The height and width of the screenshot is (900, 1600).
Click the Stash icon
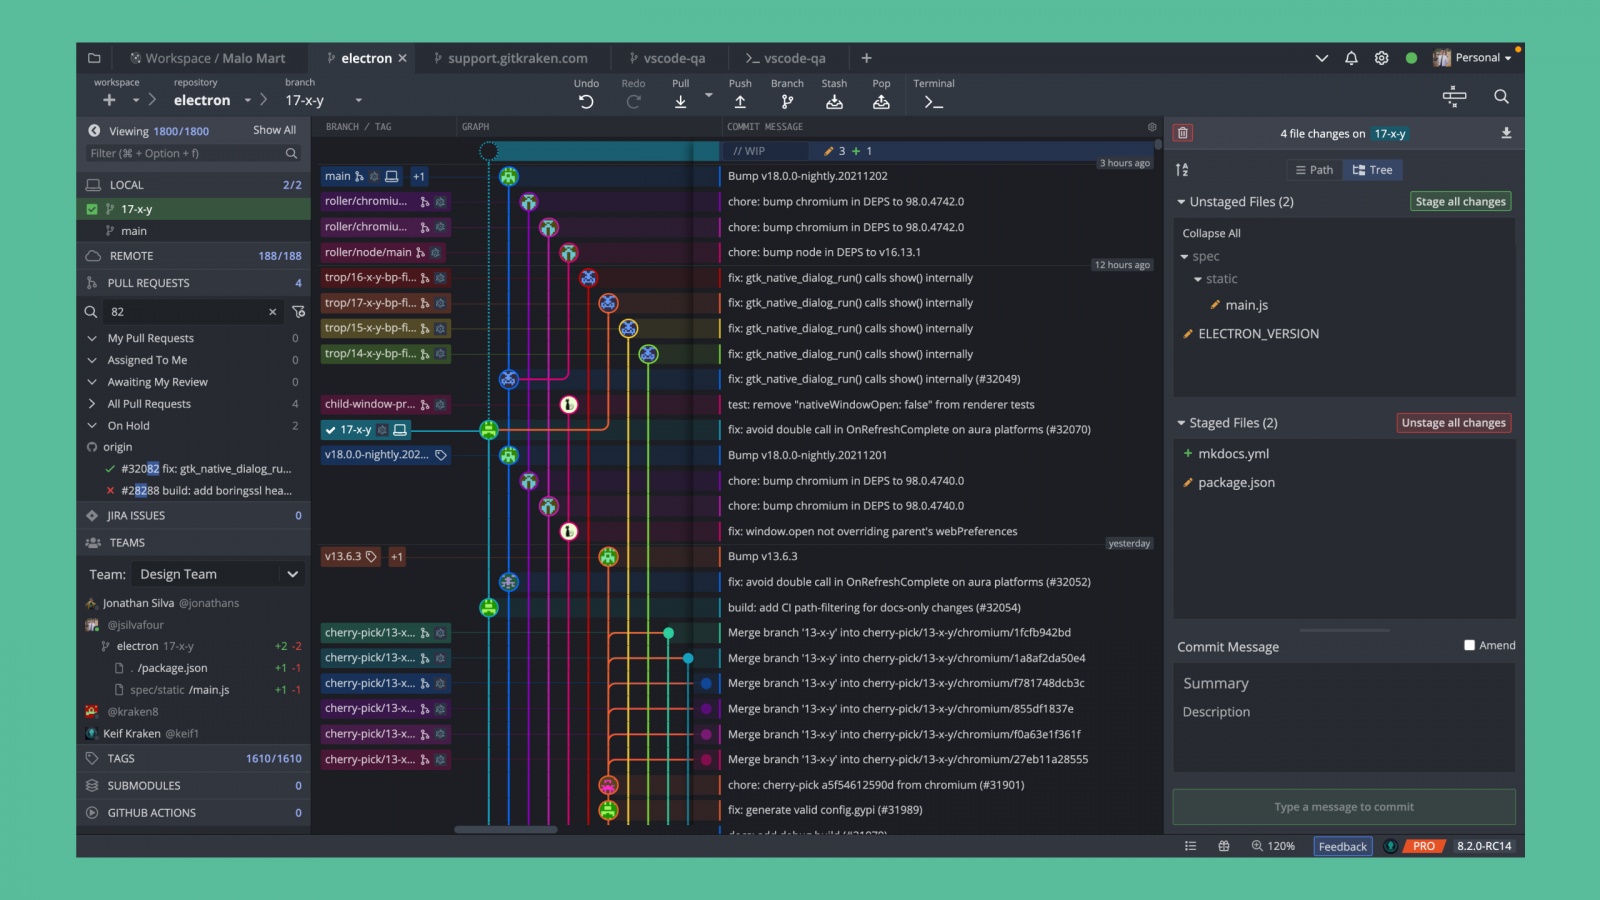(834, 100)
